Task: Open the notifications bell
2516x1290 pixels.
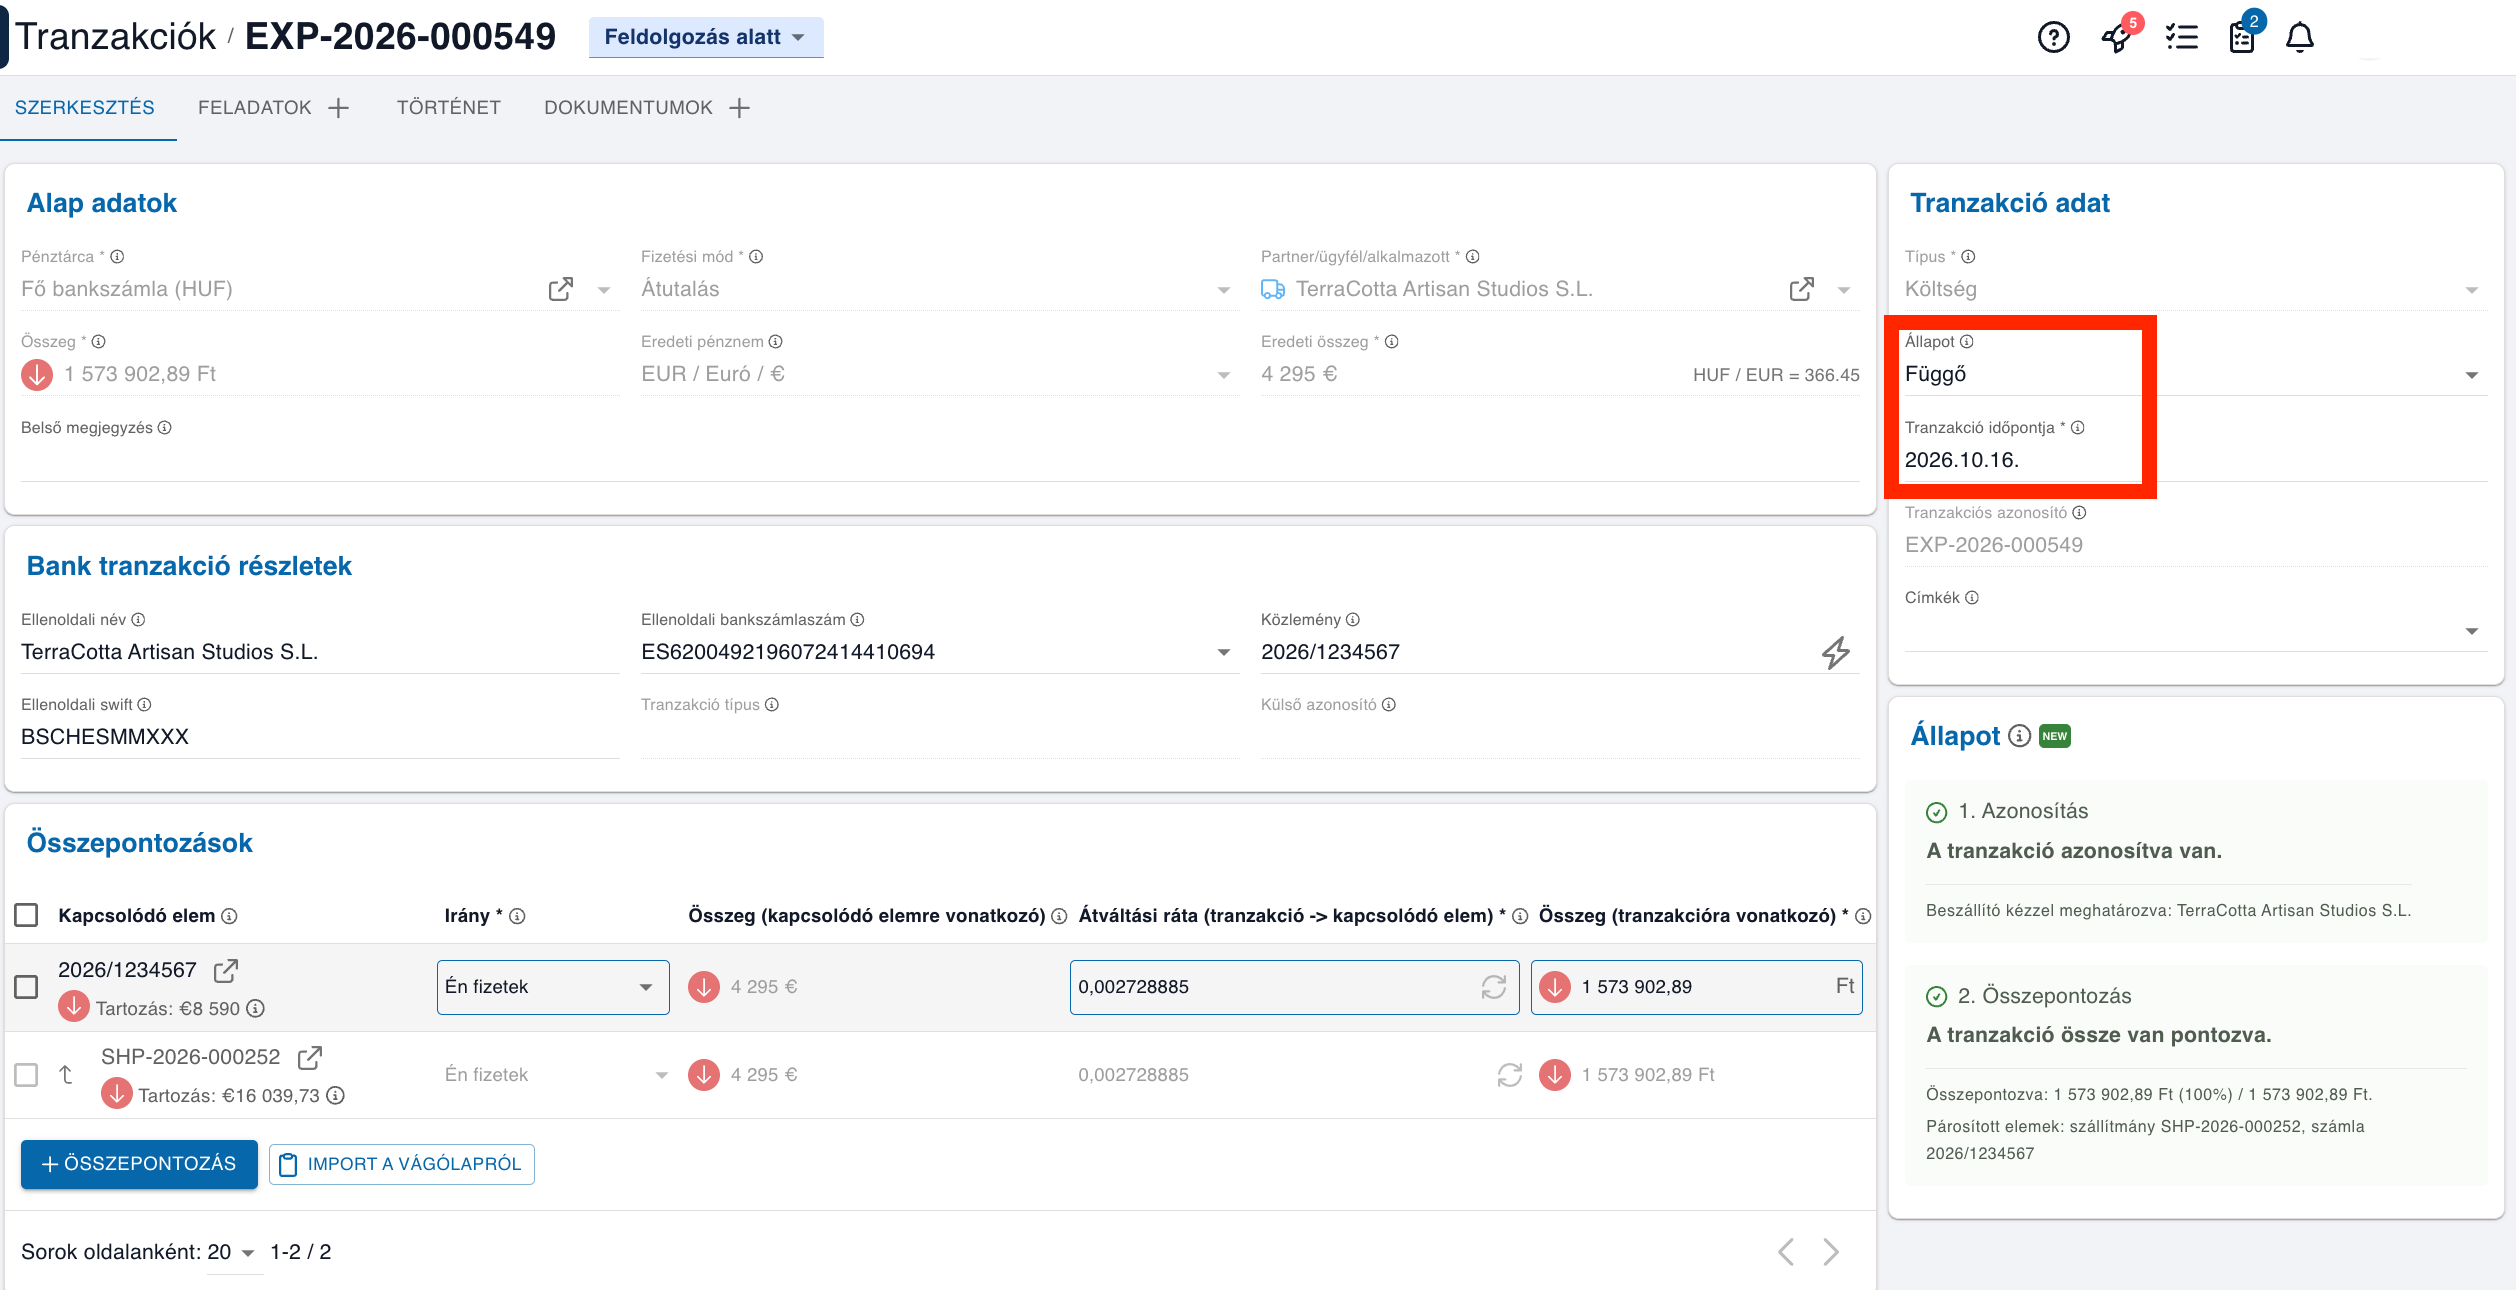Action: (x=2300, y=38)
